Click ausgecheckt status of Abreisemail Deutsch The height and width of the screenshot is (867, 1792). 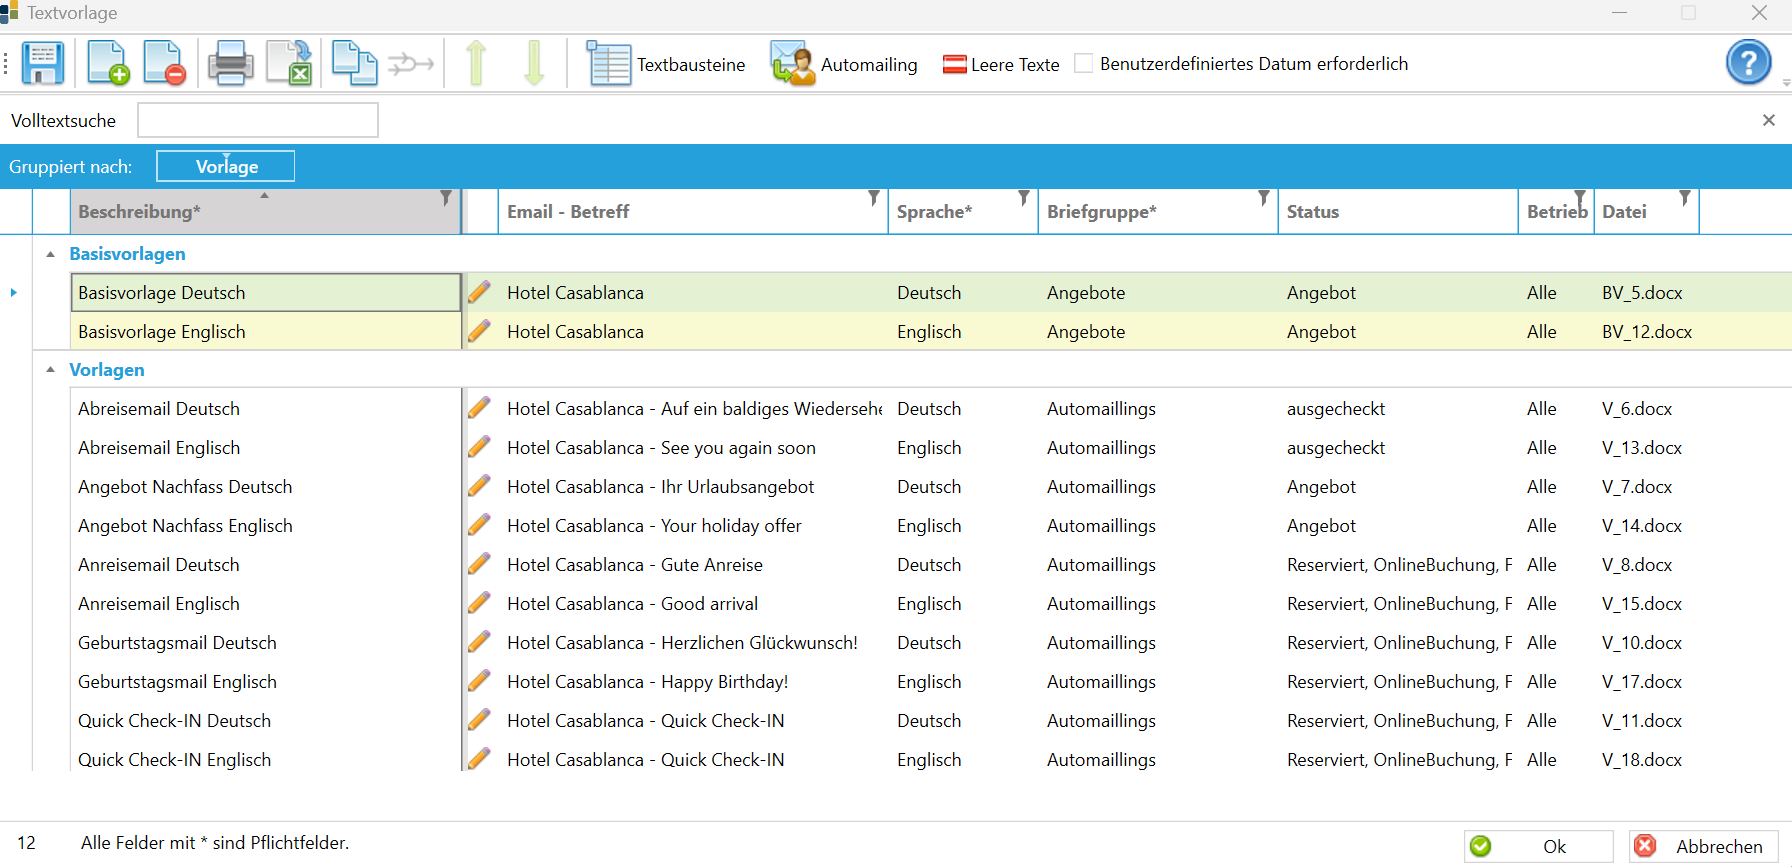[x=1336, y=409]
